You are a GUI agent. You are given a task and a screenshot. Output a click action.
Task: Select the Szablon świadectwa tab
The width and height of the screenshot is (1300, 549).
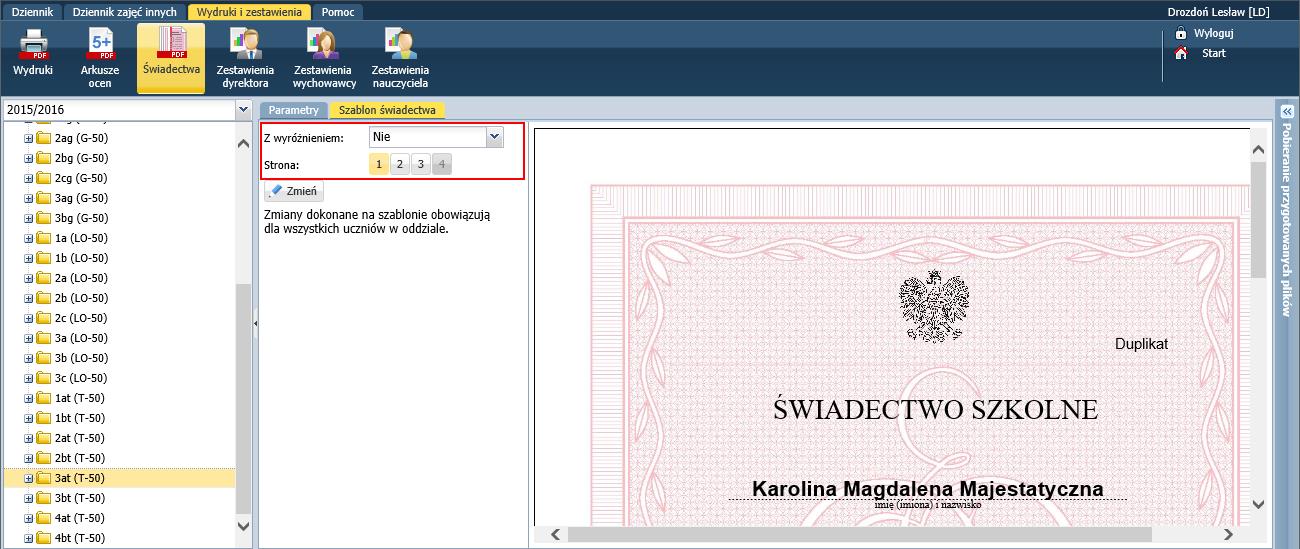click(x=387, y=110)
